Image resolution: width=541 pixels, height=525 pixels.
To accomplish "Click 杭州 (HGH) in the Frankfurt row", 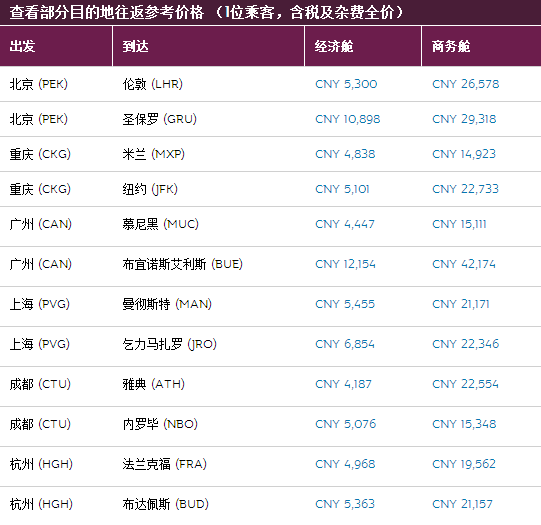I will pos(41,464).
